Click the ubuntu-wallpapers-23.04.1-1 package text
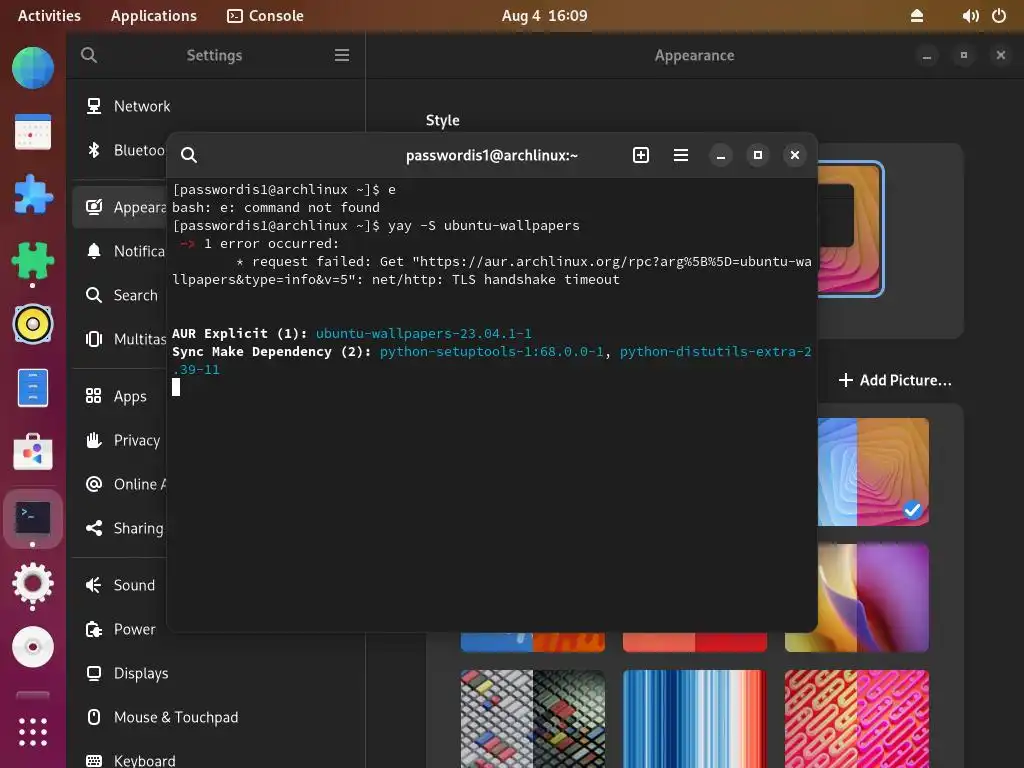This screenshot has height=768, width=1024. tap(423, 334)
